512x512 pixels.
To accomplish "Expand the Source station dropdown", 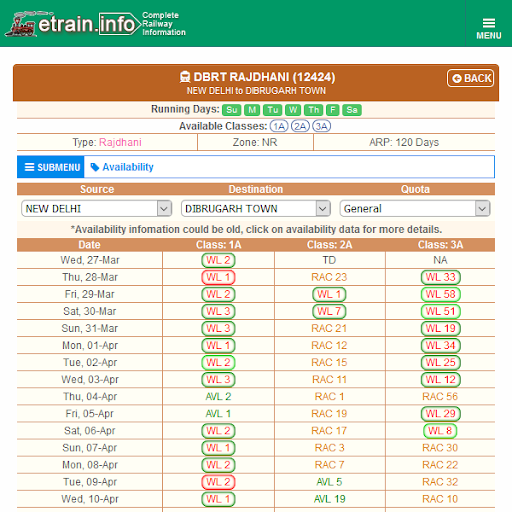I will pyautogui.click(x=97, y=209).
